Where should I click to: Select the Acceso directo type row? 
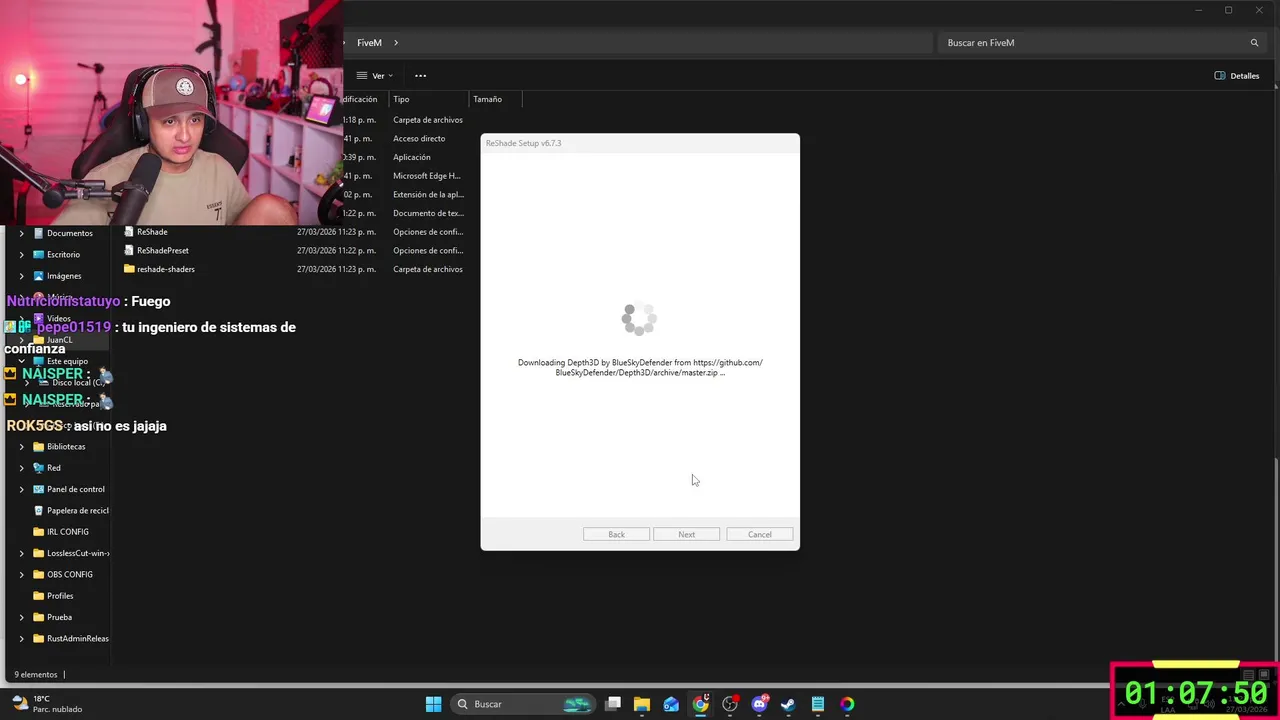tap(419, 139)
